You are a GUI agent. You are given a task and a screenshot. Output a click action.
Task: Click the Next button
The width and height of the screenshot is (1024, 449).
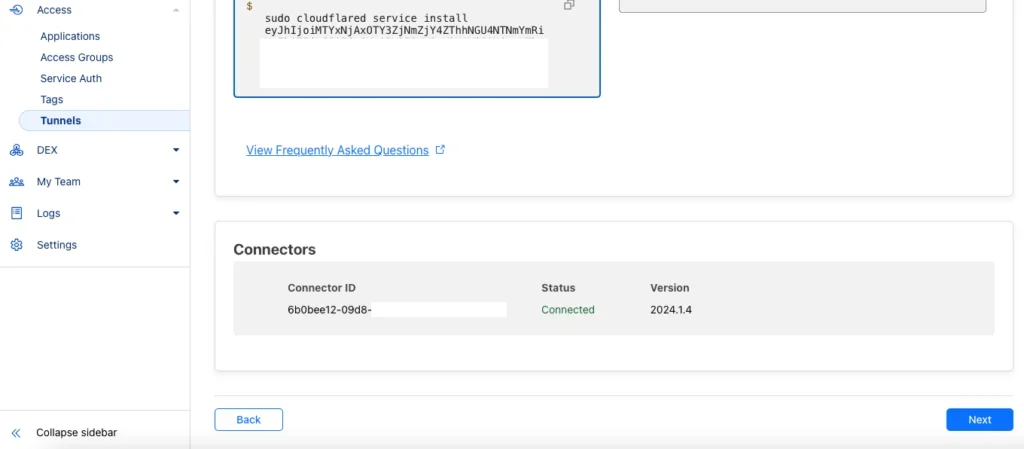[980, 420]
